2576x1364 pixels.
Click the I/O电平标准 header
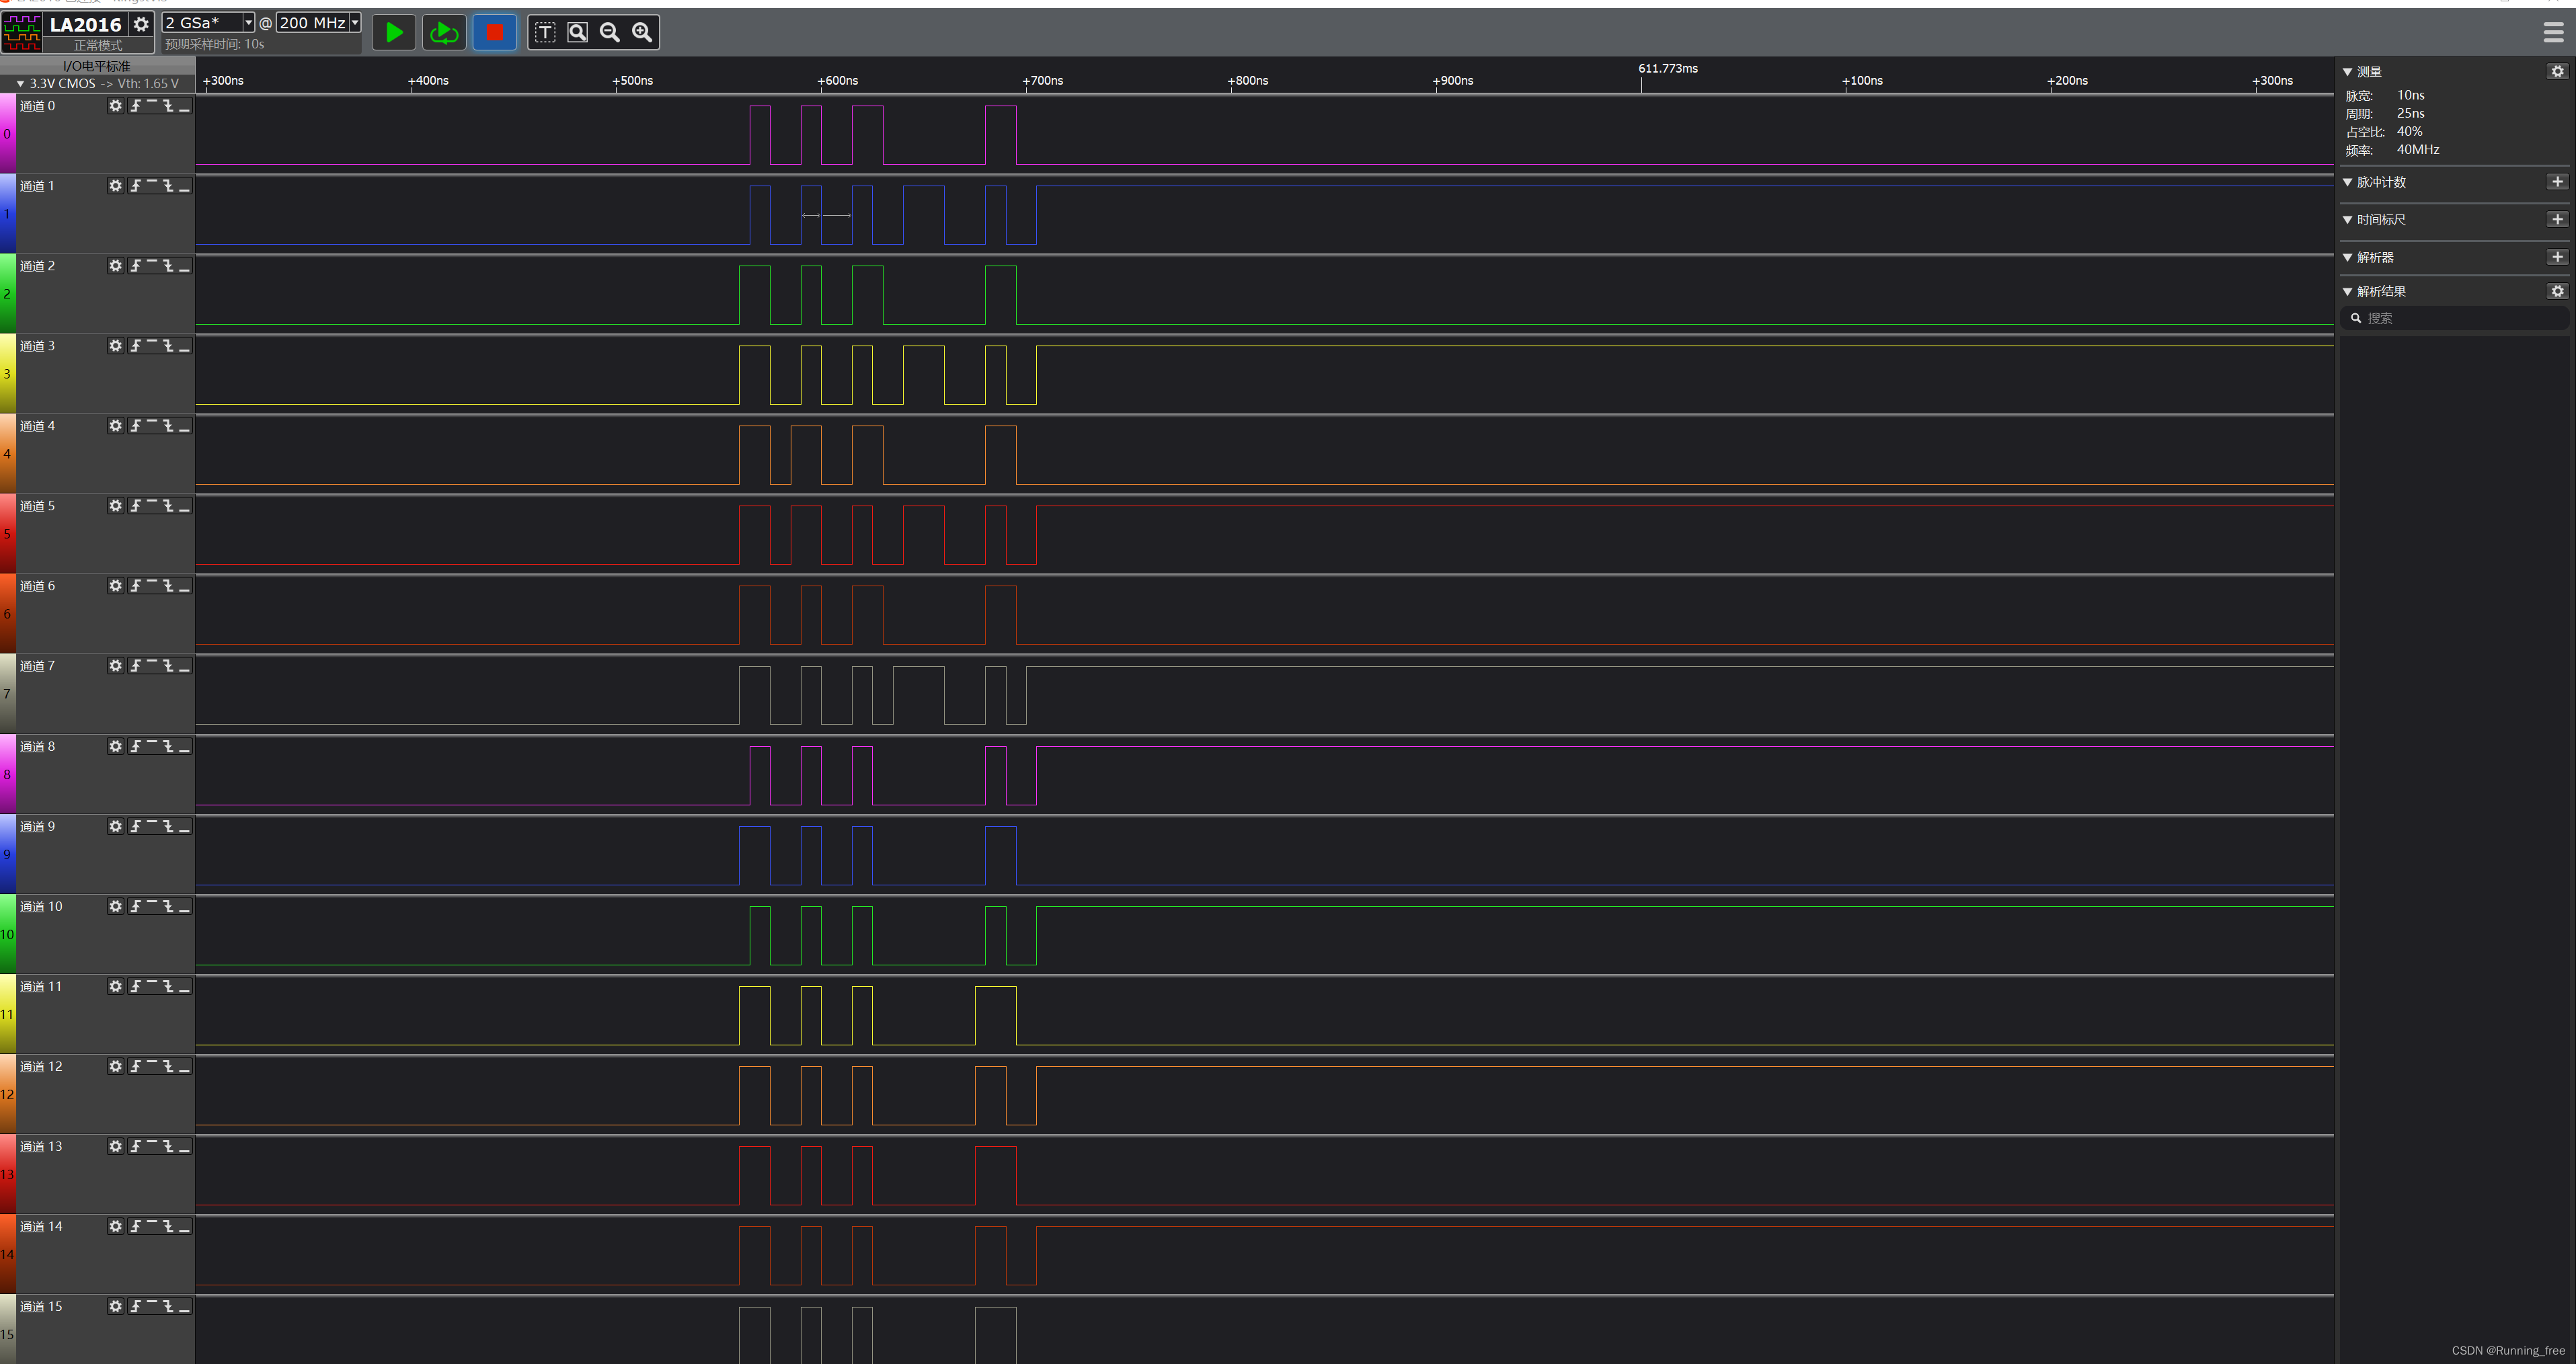point(97,66)
